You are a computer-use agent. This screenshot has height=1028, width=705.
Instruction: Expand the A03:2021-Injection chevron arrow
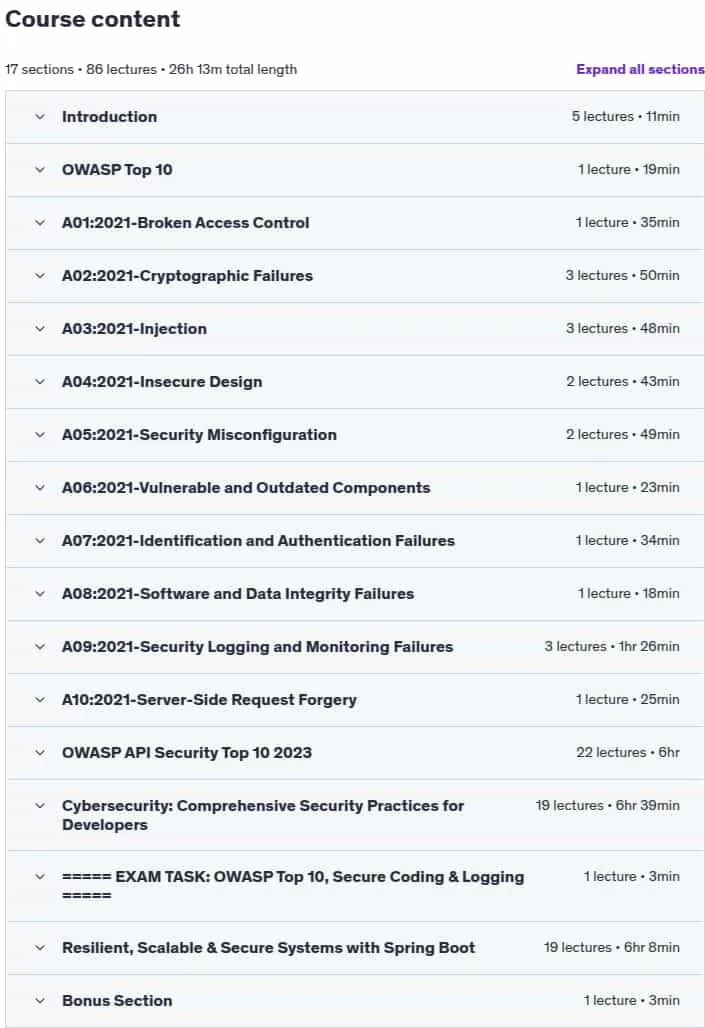point(40,328)
